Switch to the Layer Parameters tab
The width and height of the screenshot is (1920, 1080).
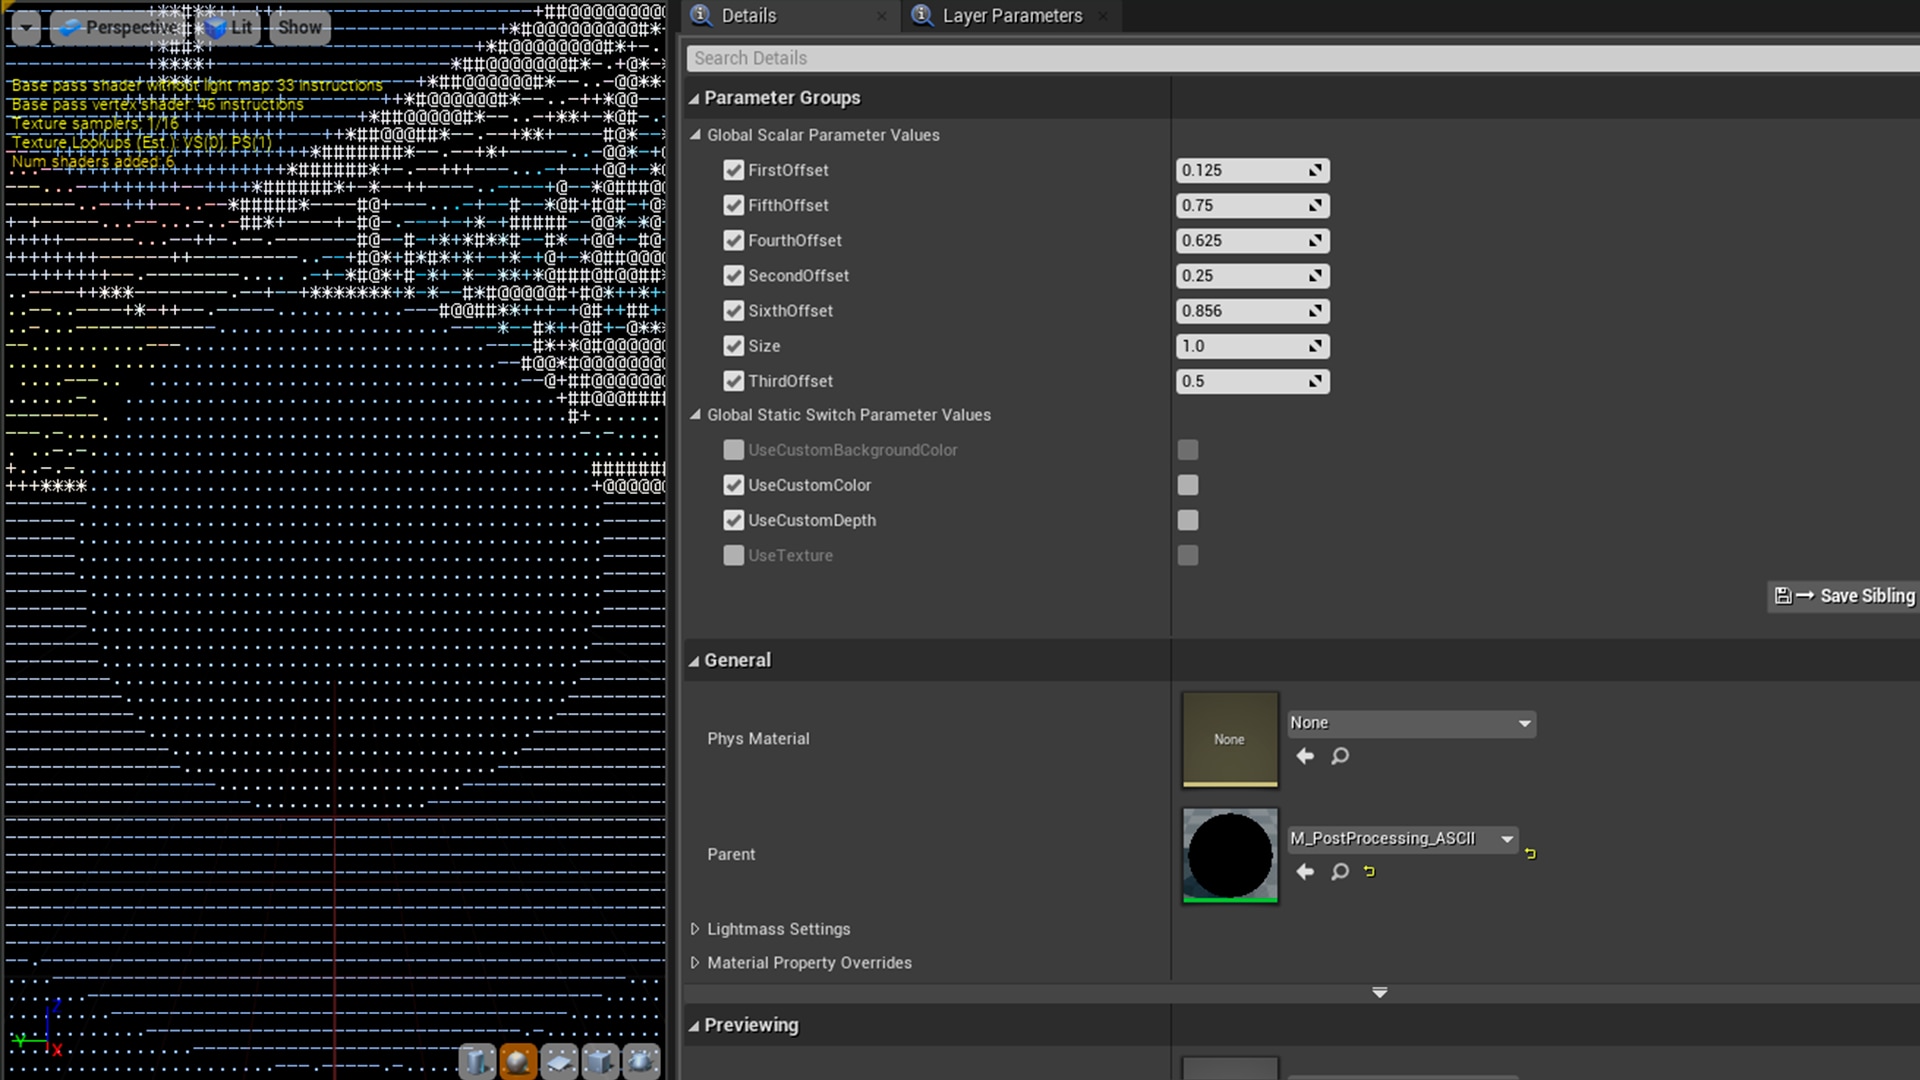pos(1012,16)
